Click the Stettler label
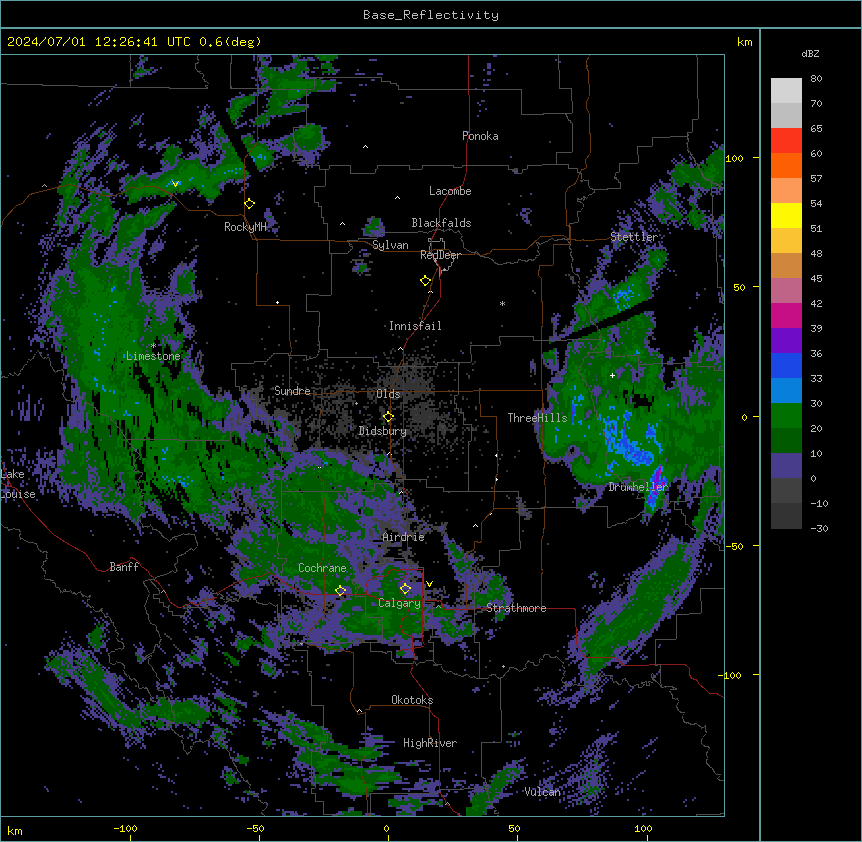Screen dimensions: 862x842 [x=634, y=237]
